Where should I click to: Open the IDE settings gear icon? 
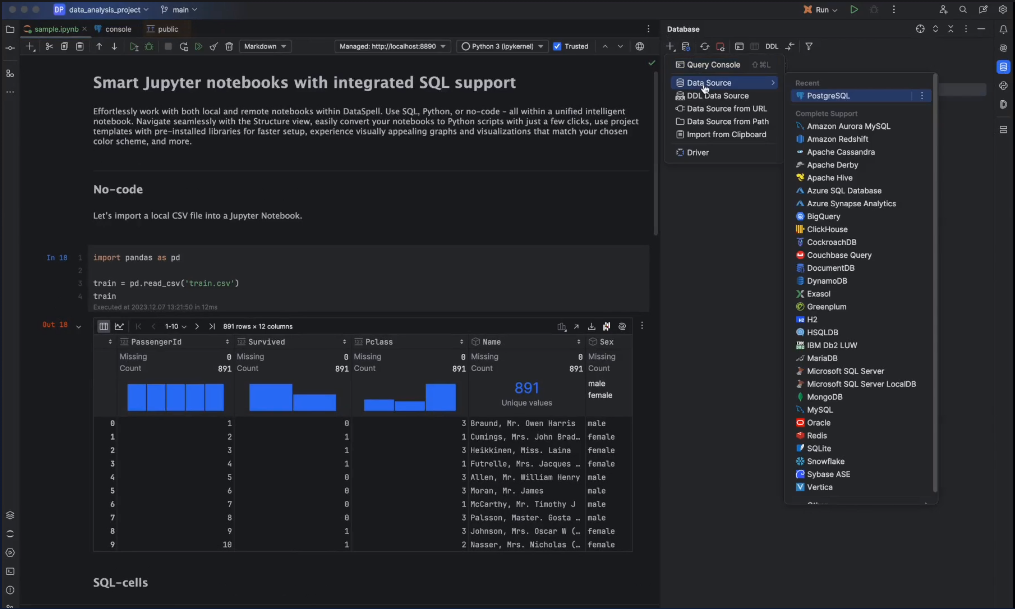point(1003,10)
